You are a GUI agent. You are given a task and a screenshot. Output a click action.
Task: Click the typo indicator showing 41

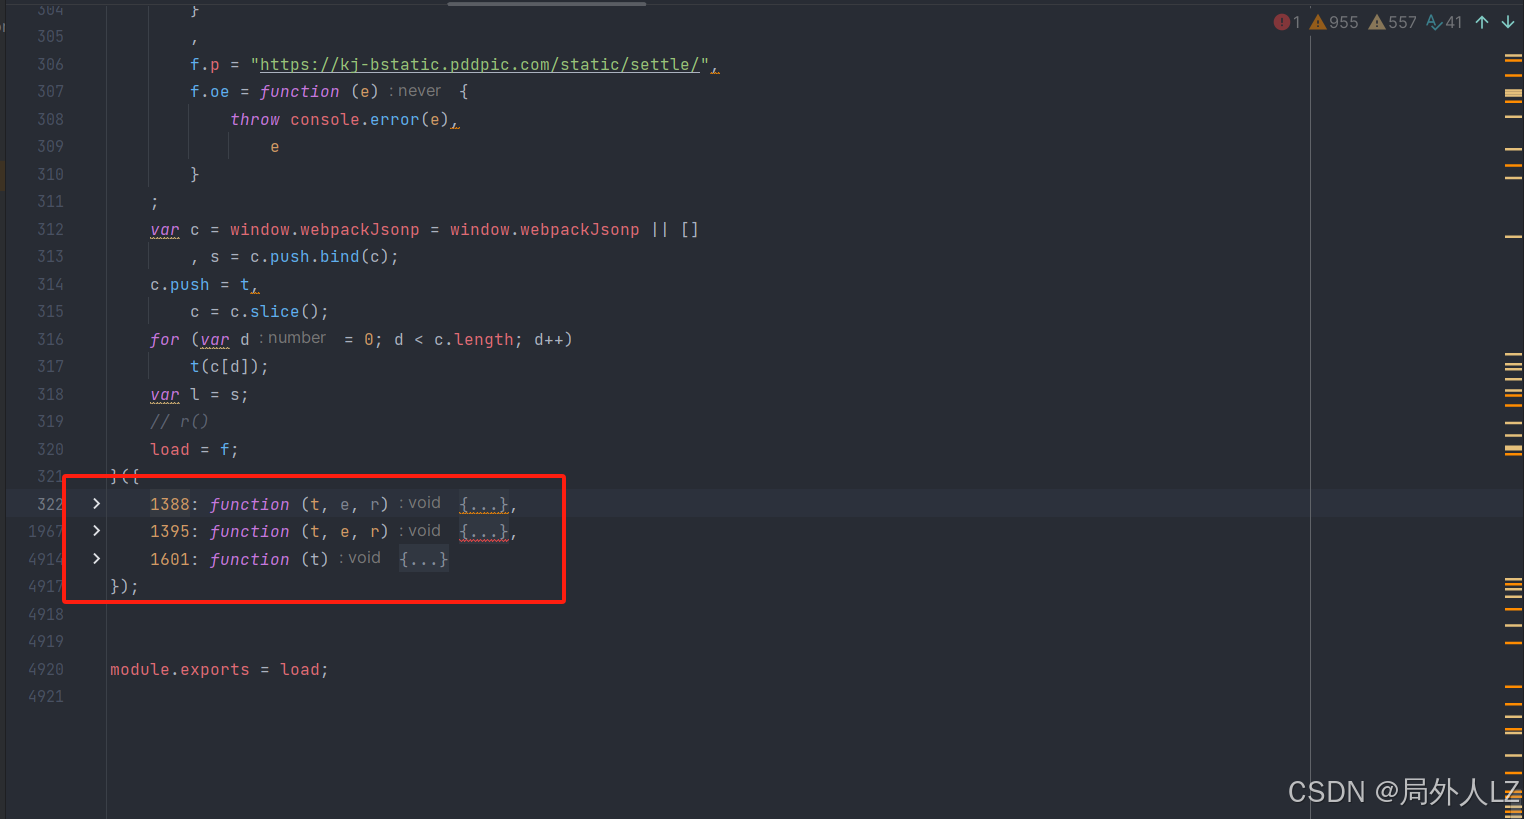(x=1444, y=22)
